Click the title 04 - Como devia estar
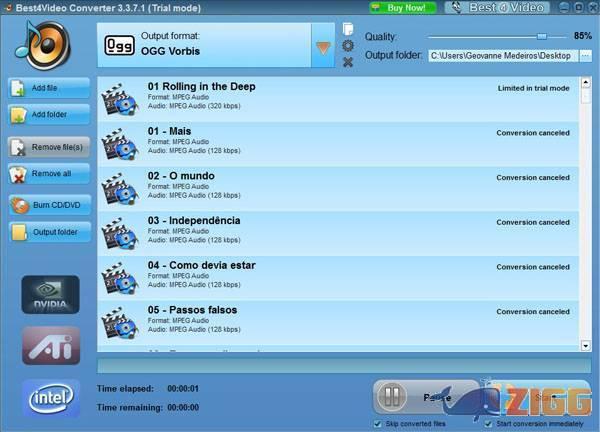The width and height of the screenshot is (600, 432). click(x=202, y=265)
